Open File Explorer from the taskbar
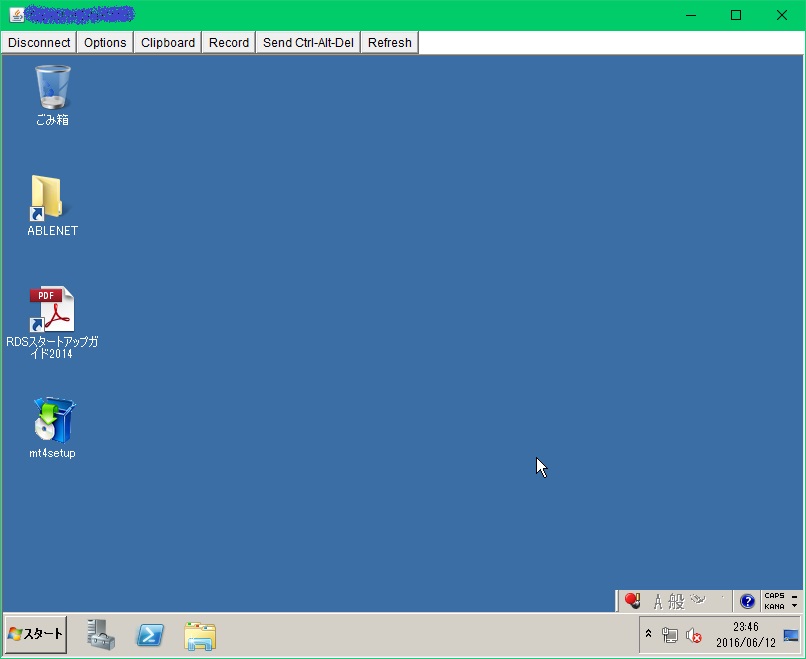 coord(200,636)
